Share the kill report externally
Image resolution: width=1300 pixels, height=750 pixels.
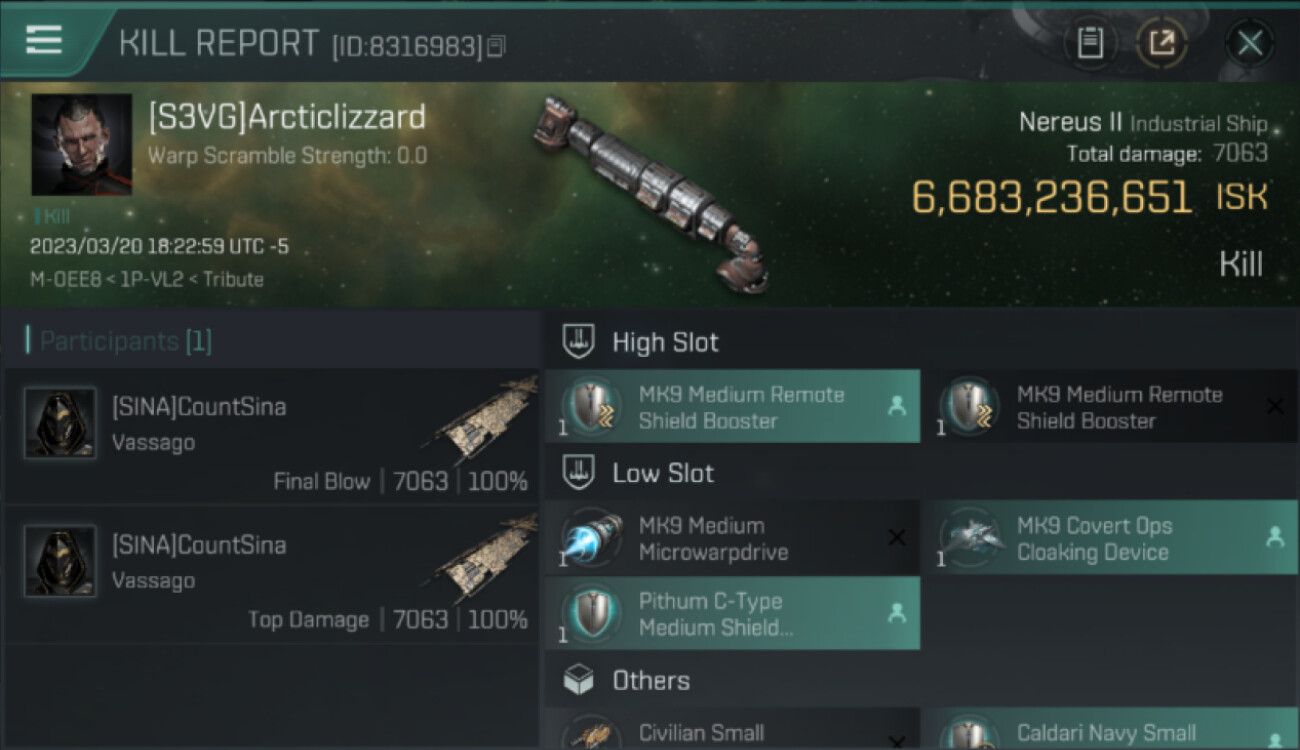click(x=1161, y=43)
